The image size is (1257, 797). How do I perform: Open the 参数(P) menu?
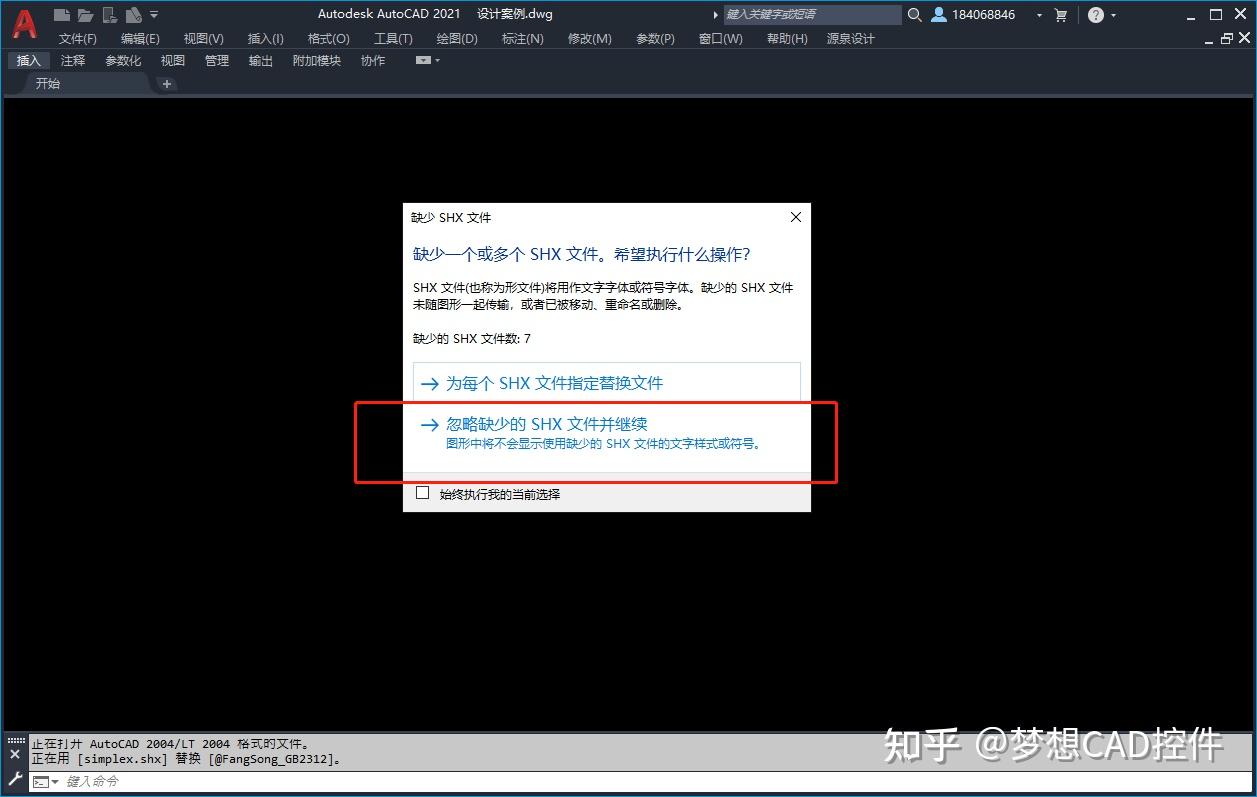[x=655, y=39]
